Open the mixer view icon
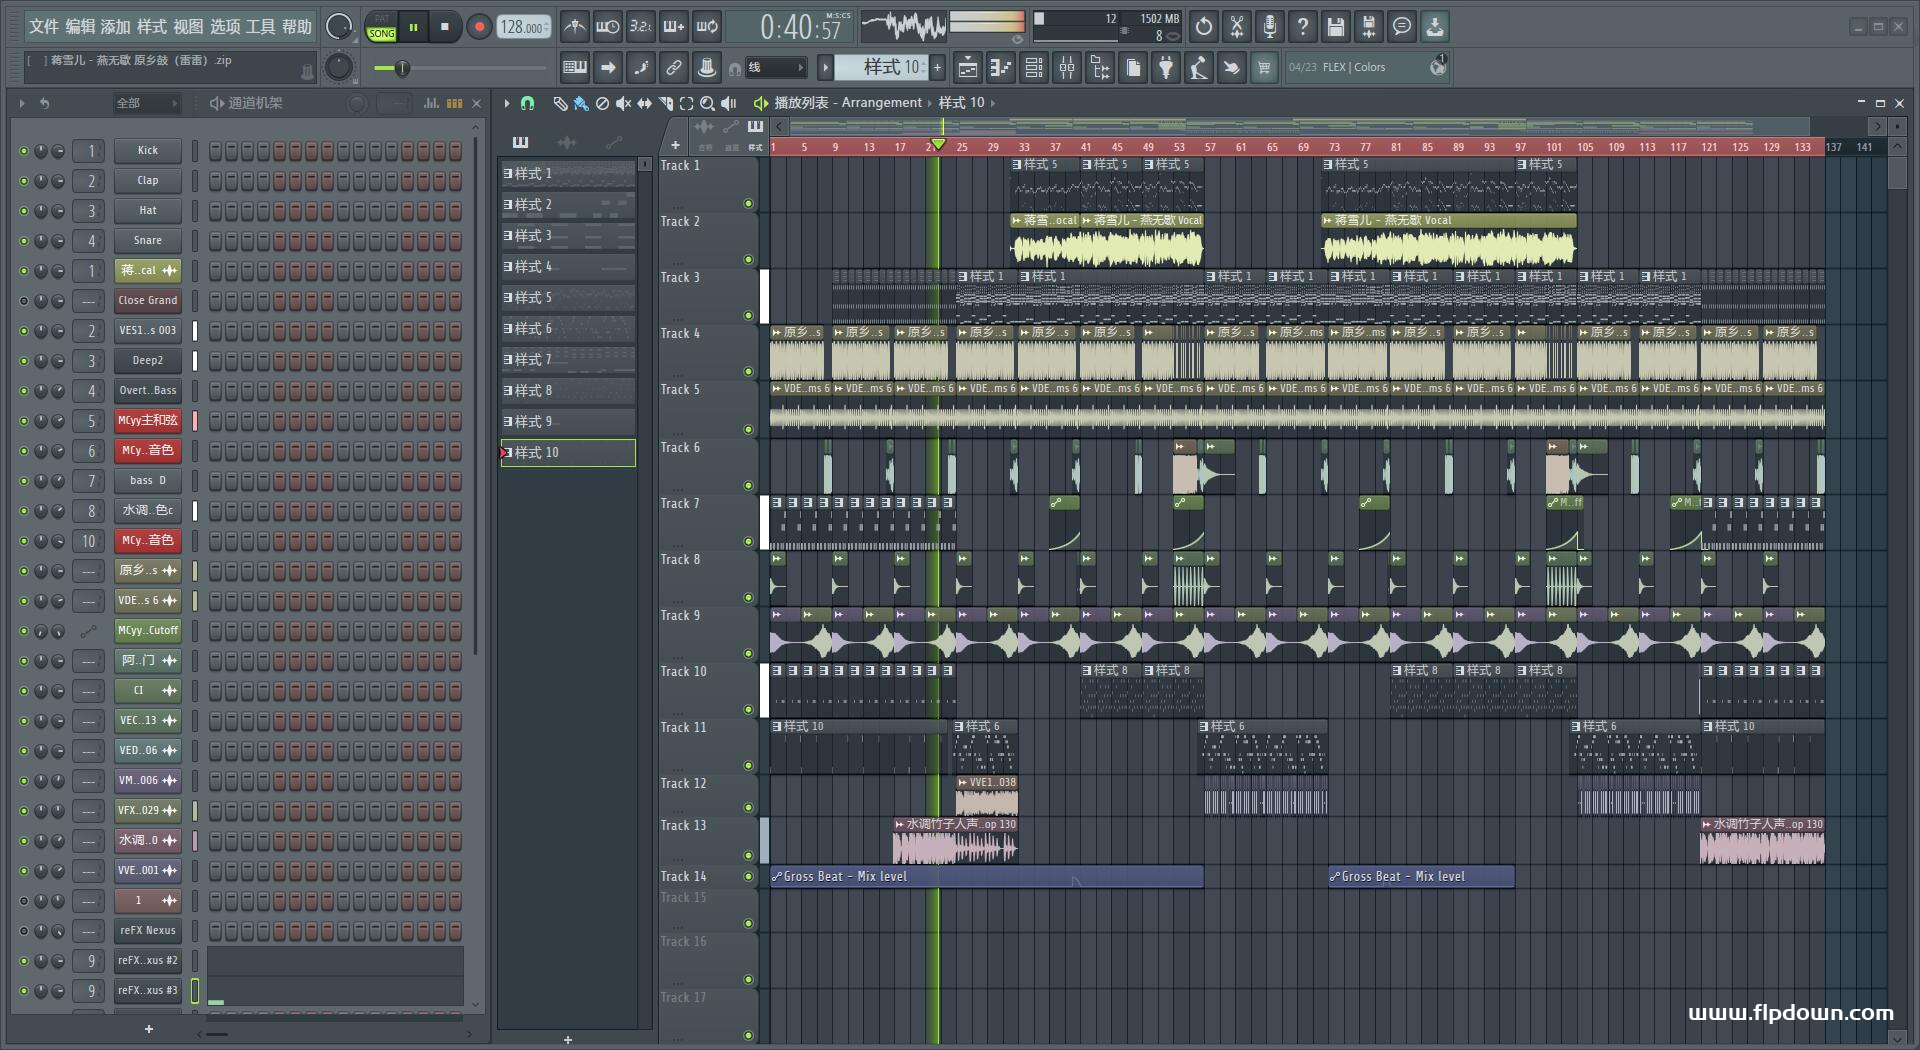 click(x=1067, y=68)
